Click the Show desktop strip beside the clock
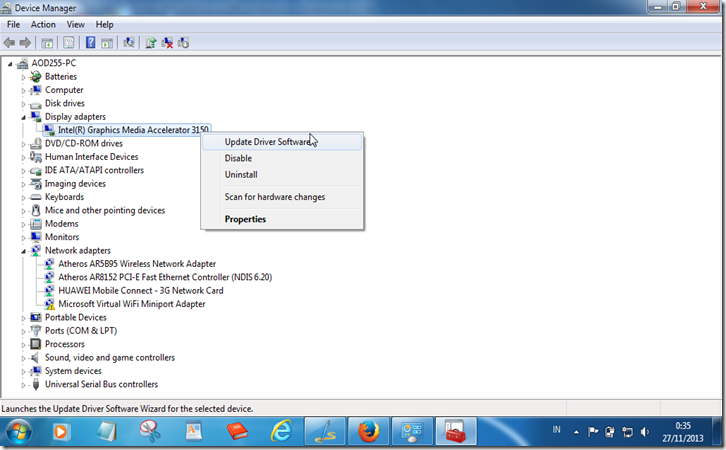Image resolution: width=726 pixels, height=450 pixels. [719, 431]
